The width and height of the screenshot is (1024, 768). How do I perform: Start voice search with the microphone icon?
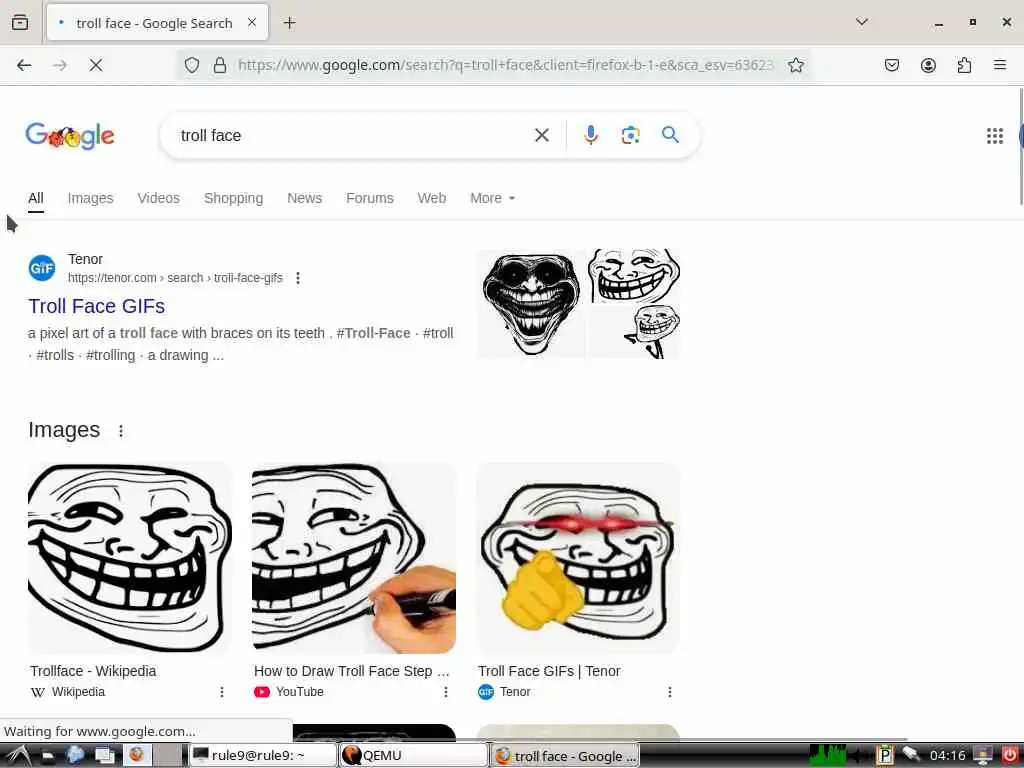(590, 135)
